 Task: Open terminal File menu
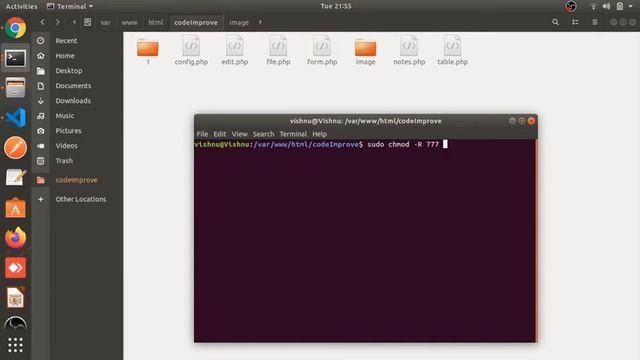202,134
